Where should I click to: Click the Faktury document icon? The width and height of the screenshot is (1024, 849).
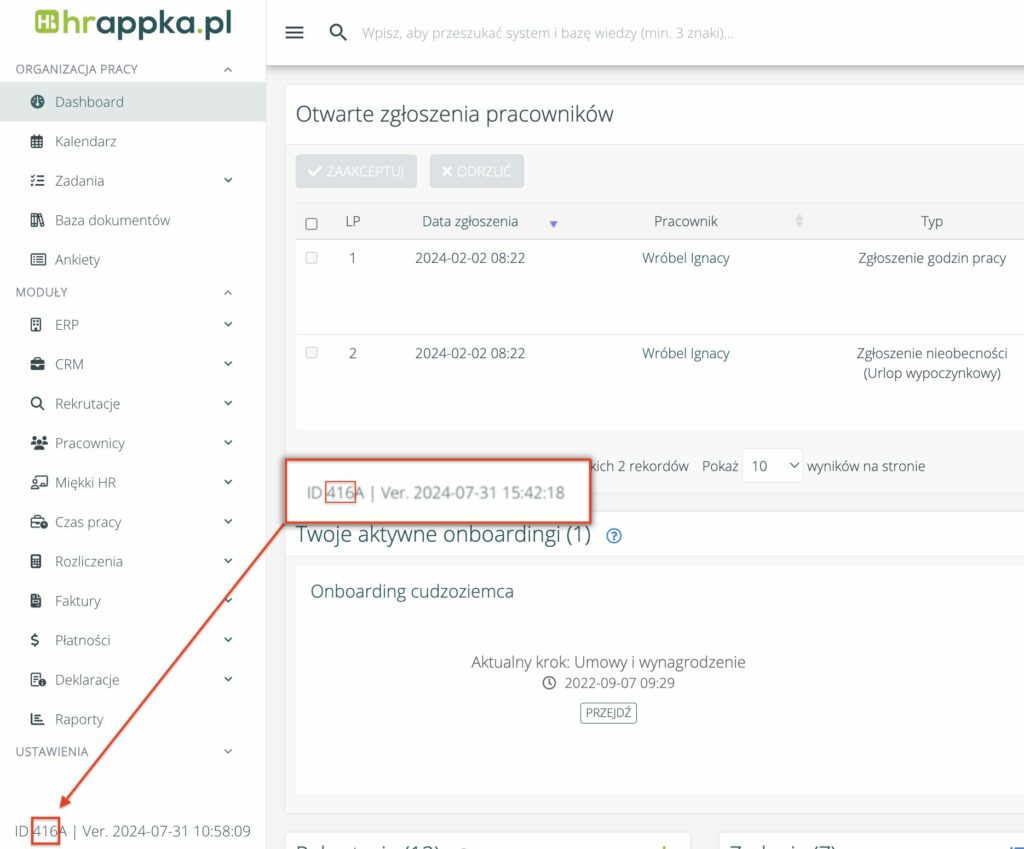(x=38, y=601)
